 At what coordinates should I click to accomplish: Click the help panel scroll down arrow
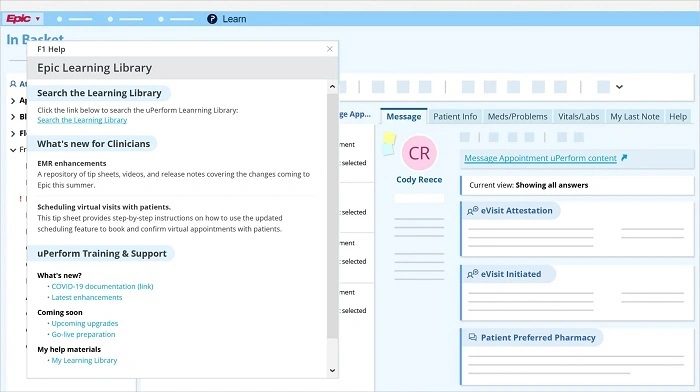(x=332, y=371)
